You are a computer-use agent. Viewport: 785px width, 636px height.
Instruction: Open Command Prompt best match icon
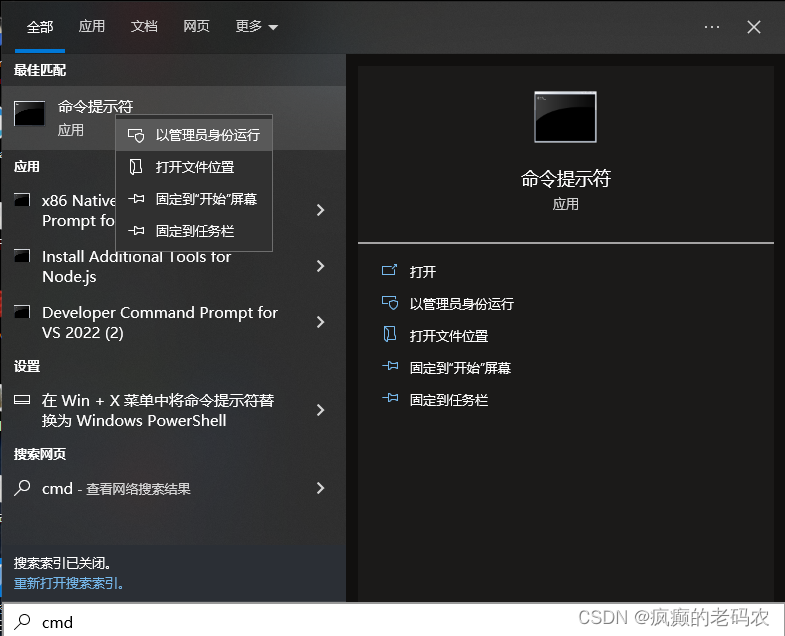(x=30, y=114)
